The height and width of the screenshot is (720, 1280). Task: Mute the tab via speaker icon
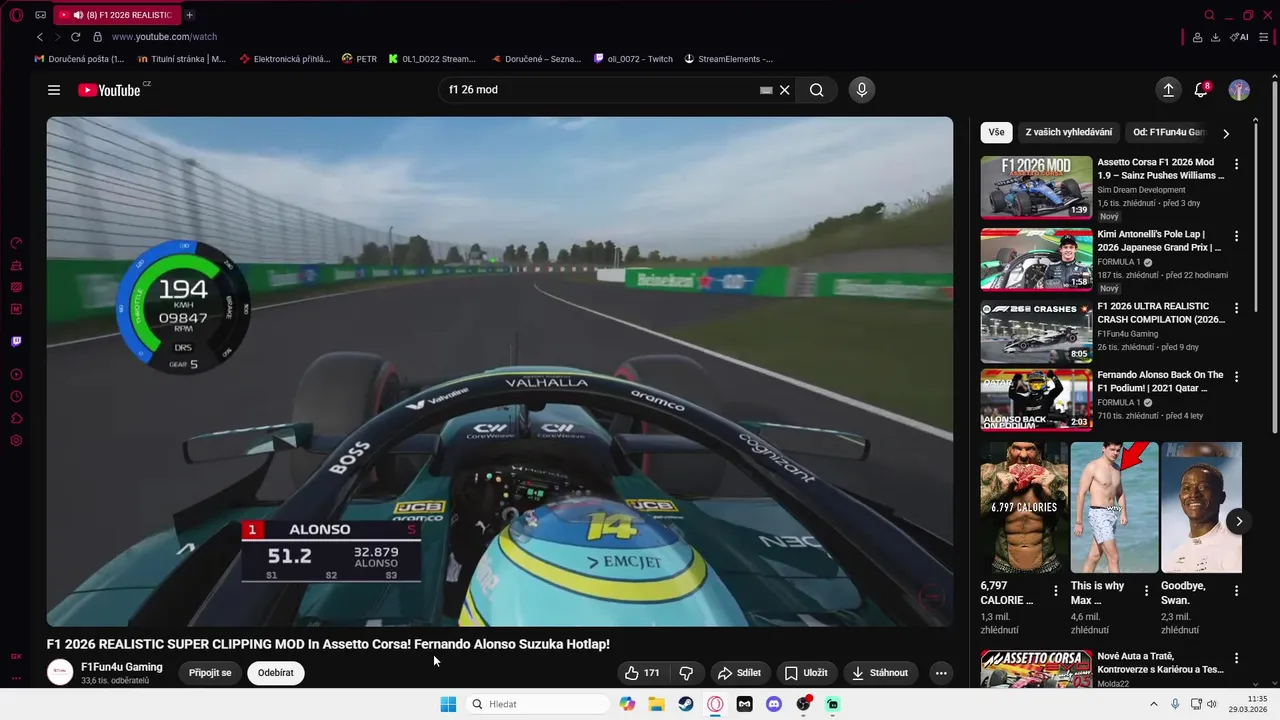click(x=78, y=15)
